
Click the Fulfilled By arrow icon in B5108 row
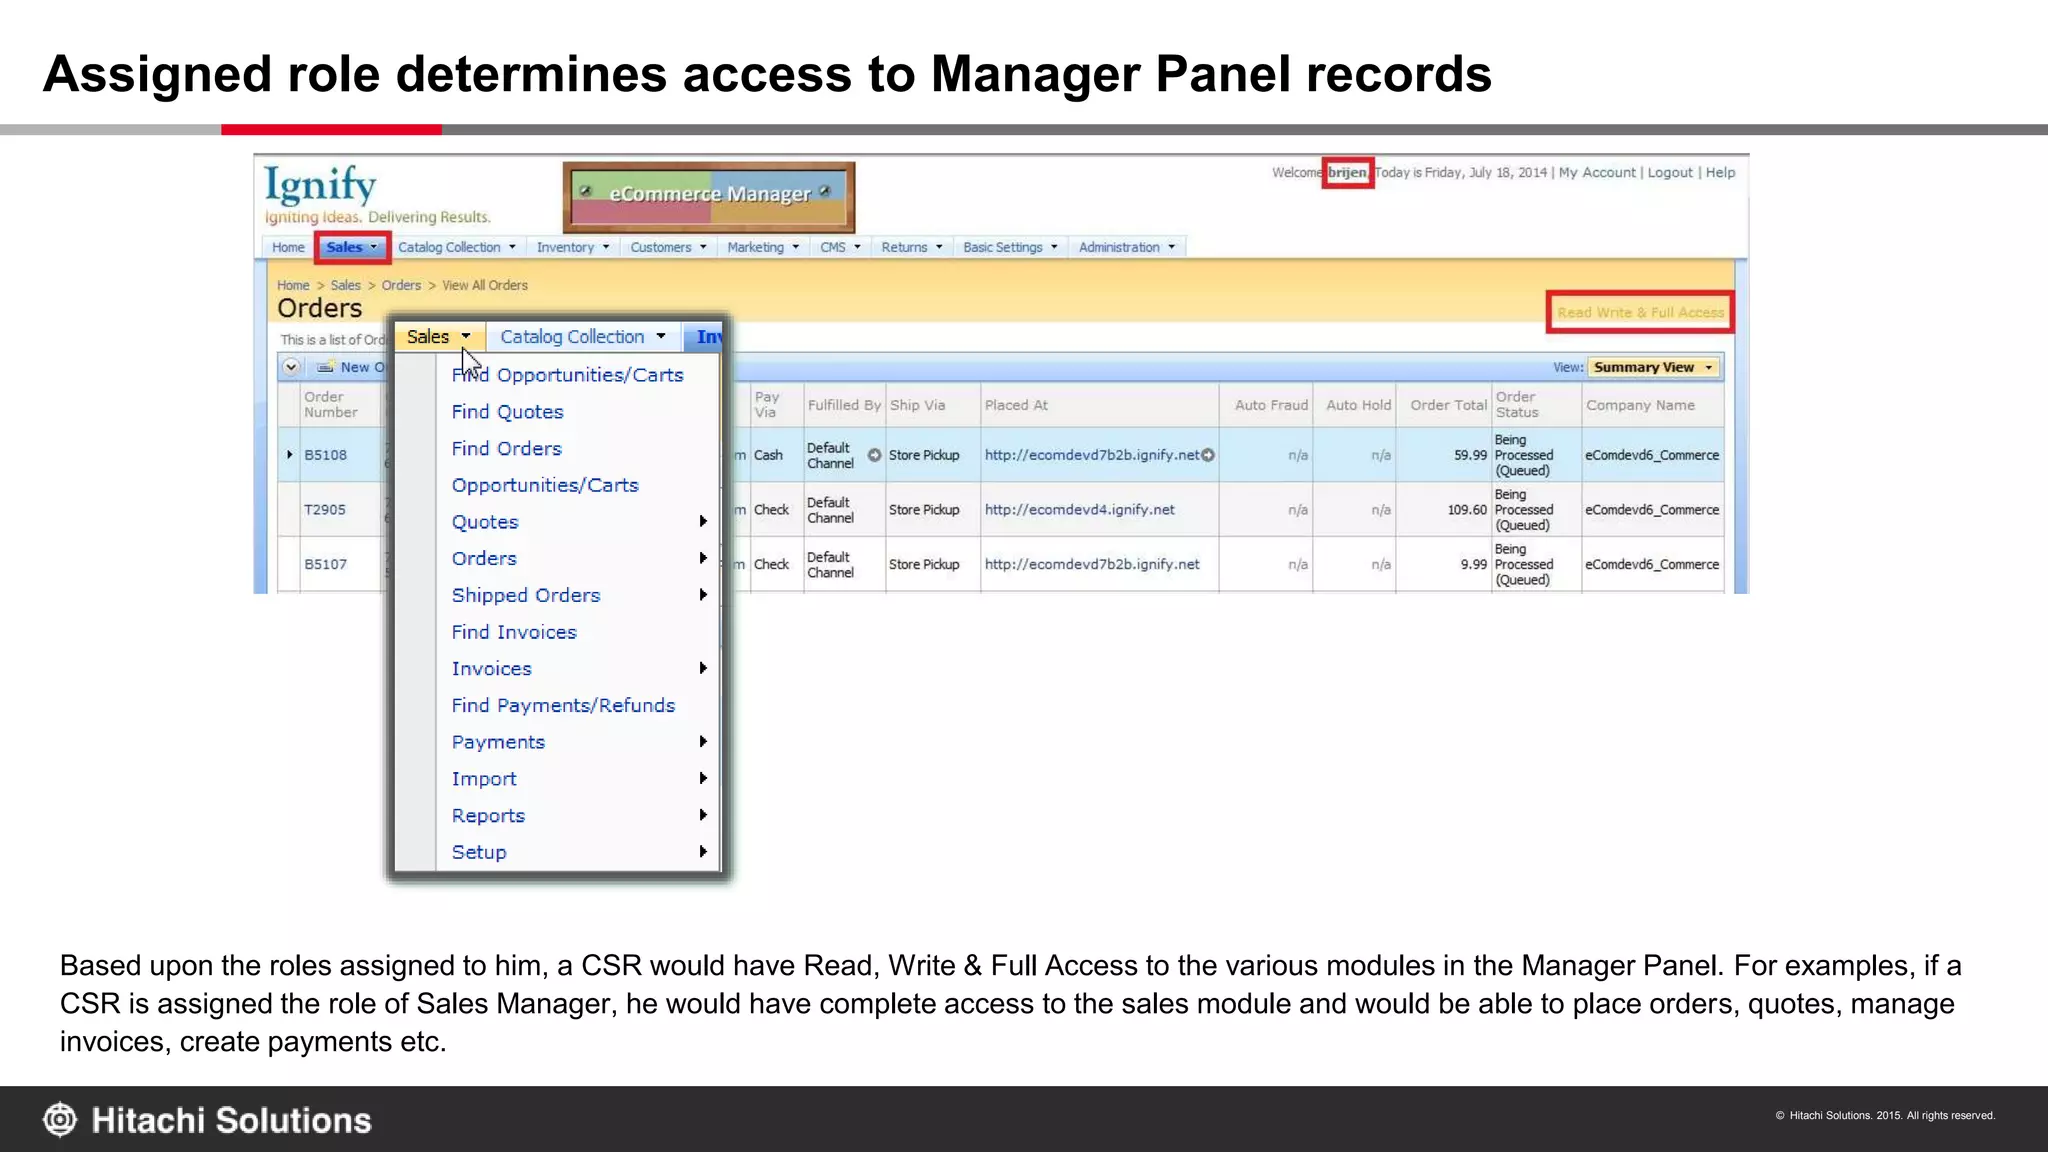pos(874,455)
